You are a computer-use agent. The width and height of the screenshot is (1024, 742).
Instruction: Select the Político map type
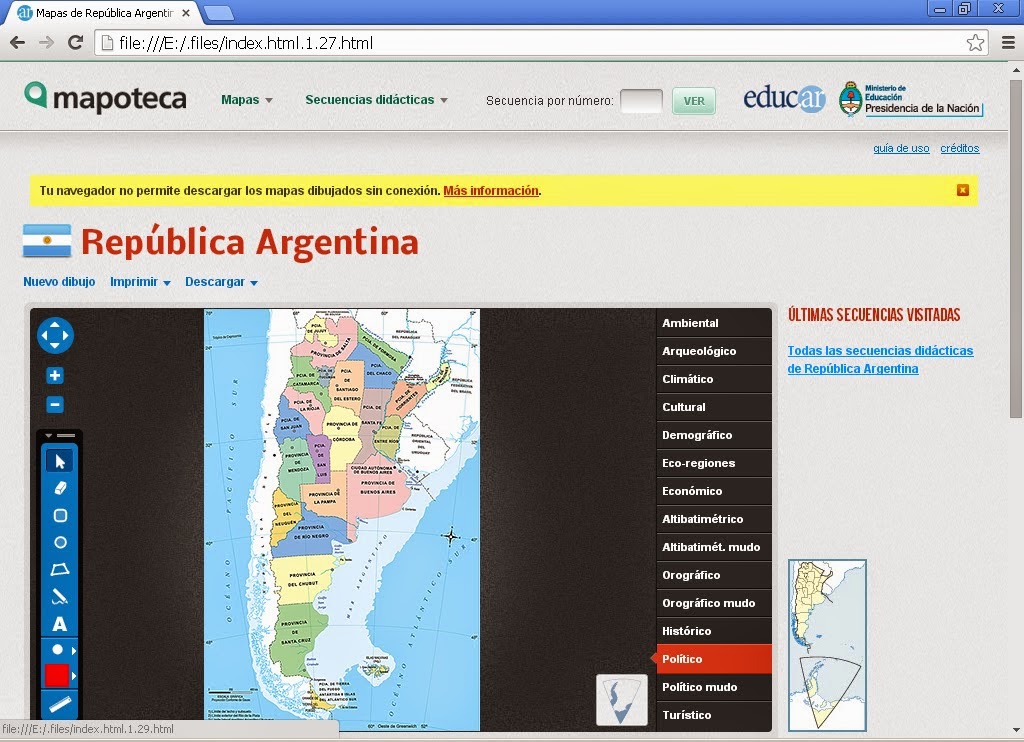pos(714,659)
